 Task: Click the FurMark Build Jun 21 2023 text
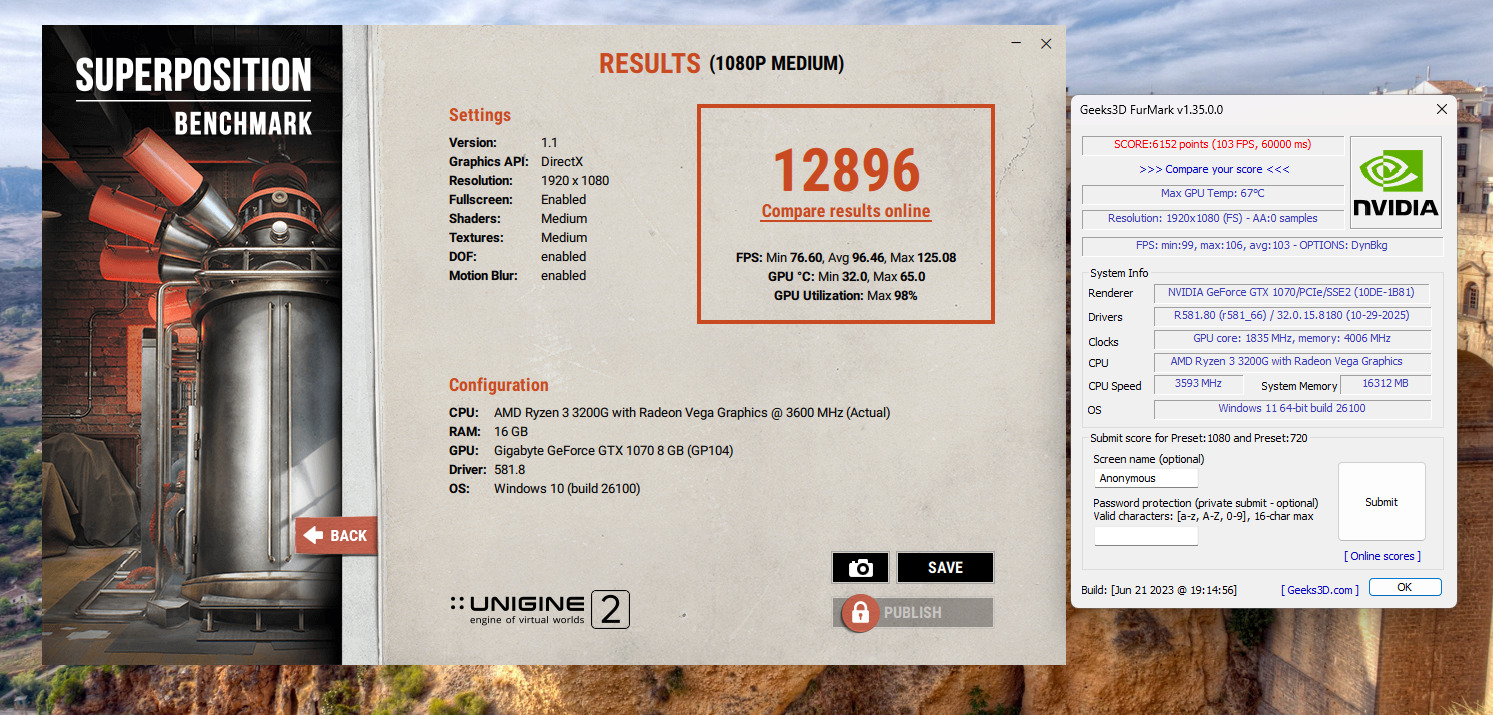click(x=1159, y=590)
